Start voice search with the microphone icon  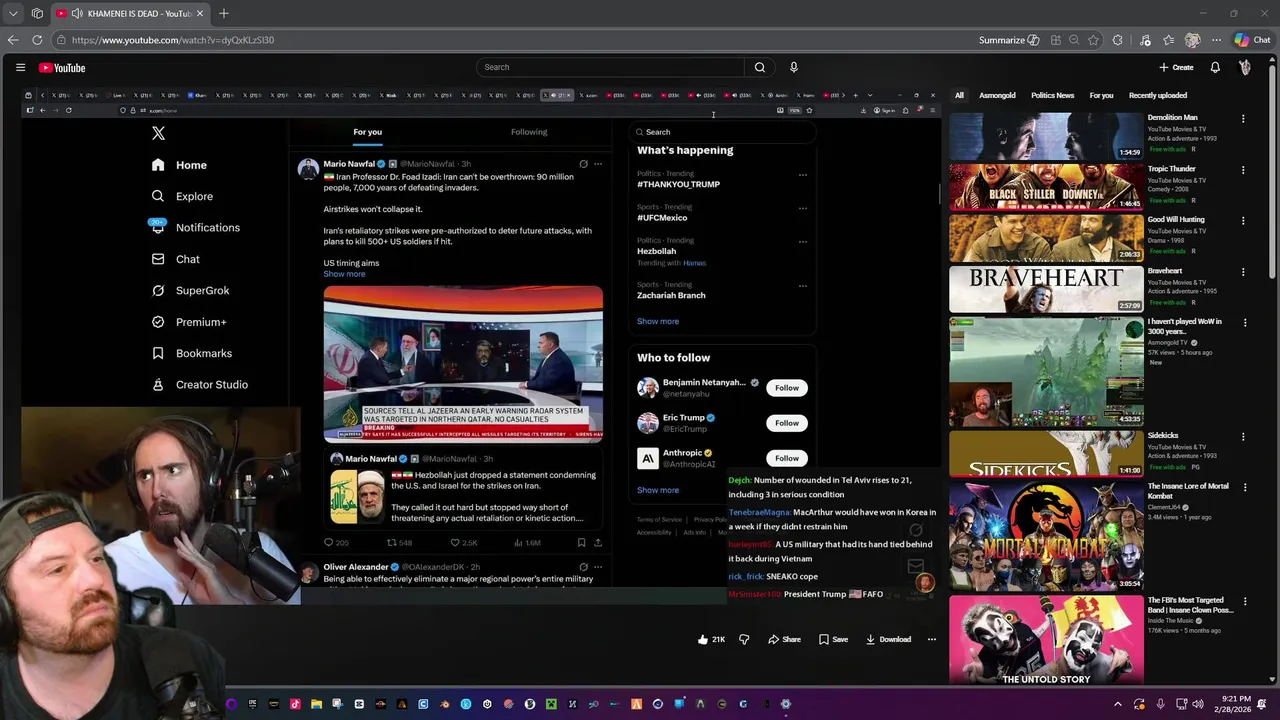[794, 67]
